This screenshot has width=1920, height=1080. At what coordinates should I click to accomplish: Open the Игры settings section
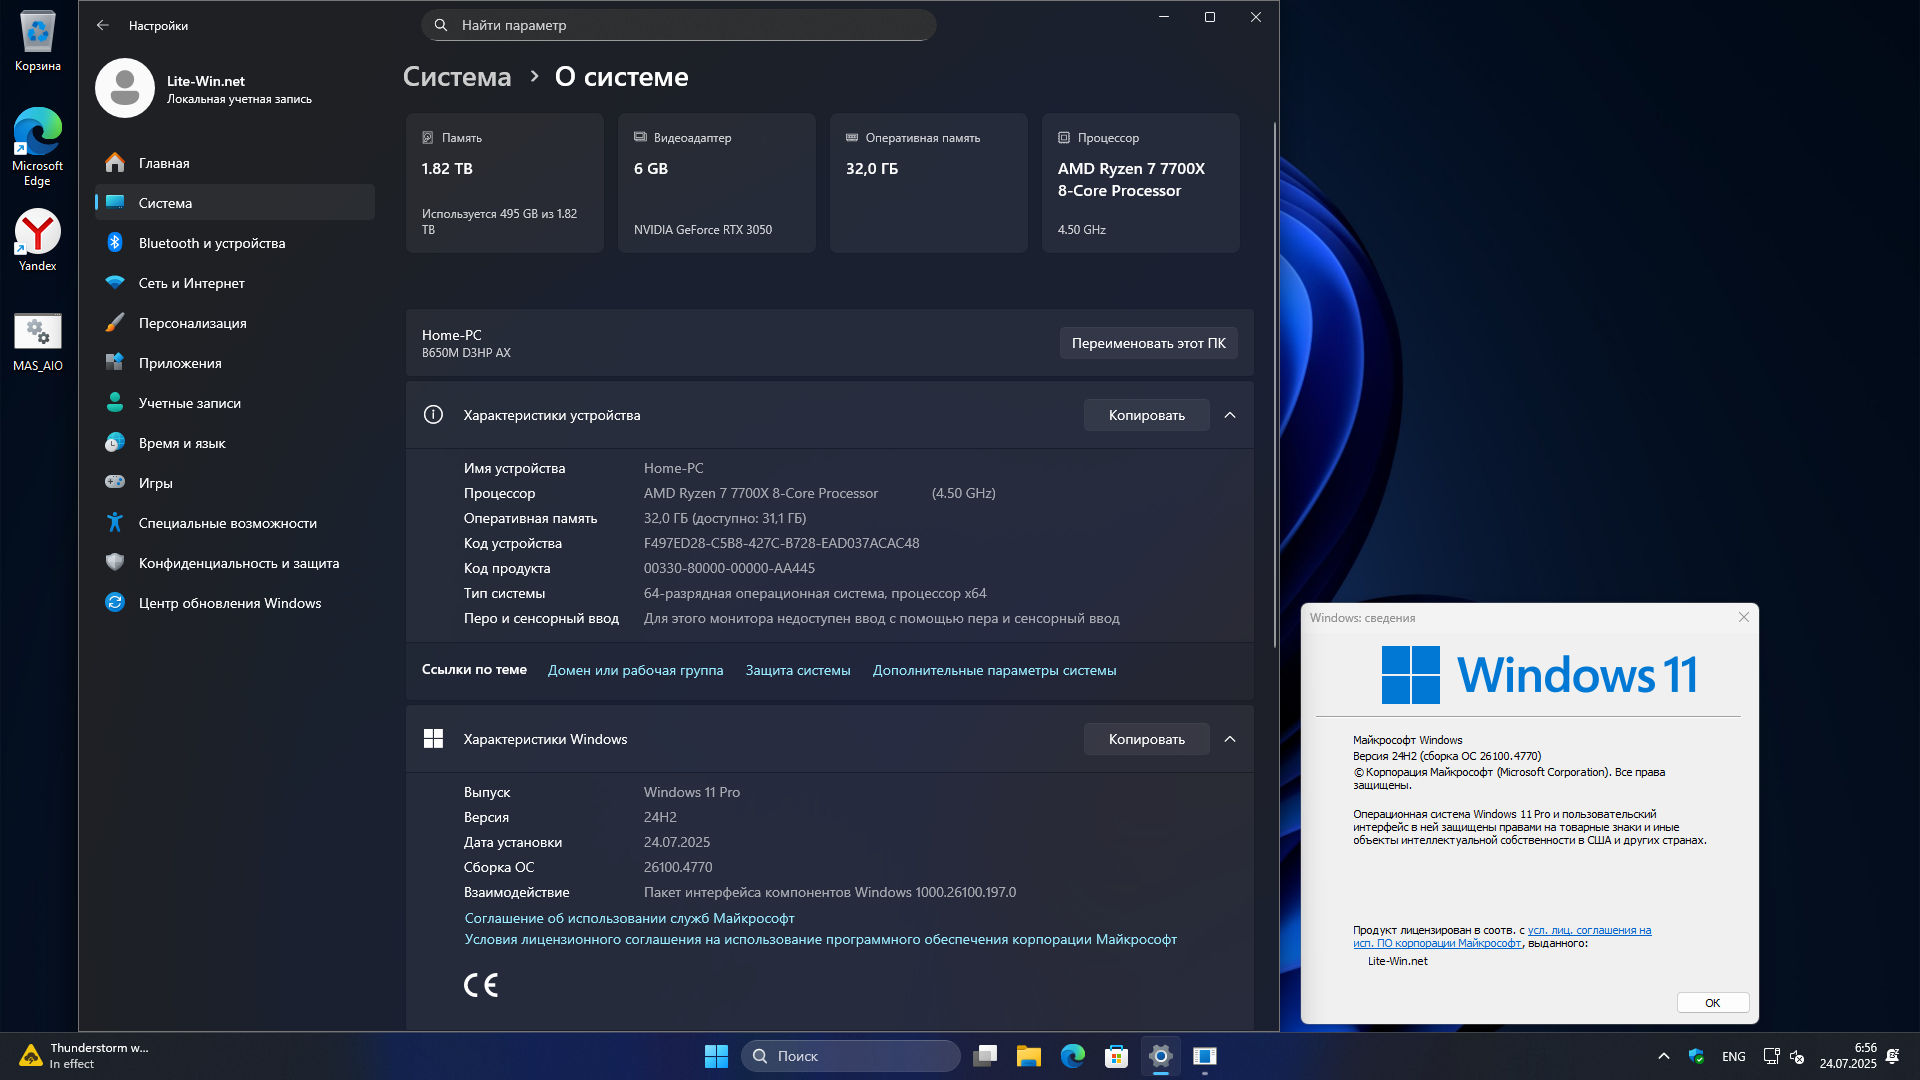[x=155, y=483]
